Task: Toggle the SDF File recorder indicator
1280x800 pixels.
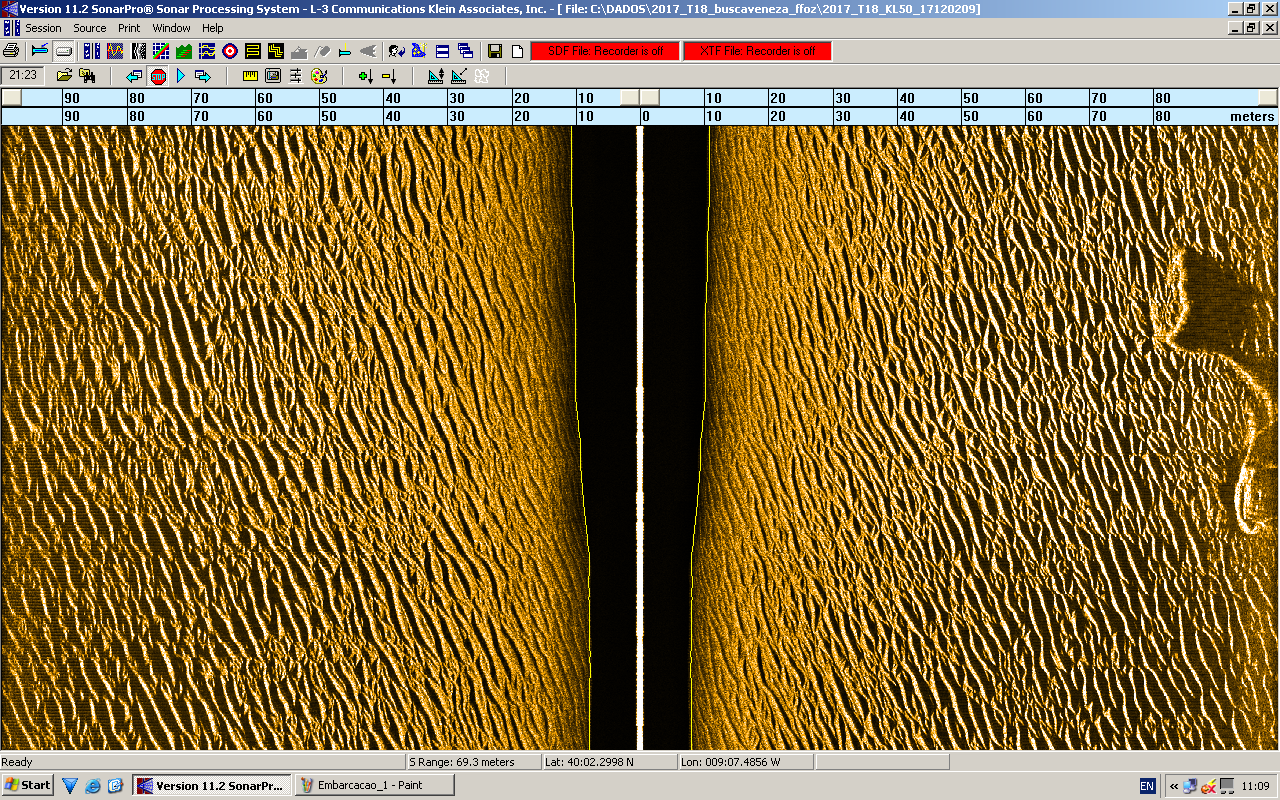Action: pos(604,51)
